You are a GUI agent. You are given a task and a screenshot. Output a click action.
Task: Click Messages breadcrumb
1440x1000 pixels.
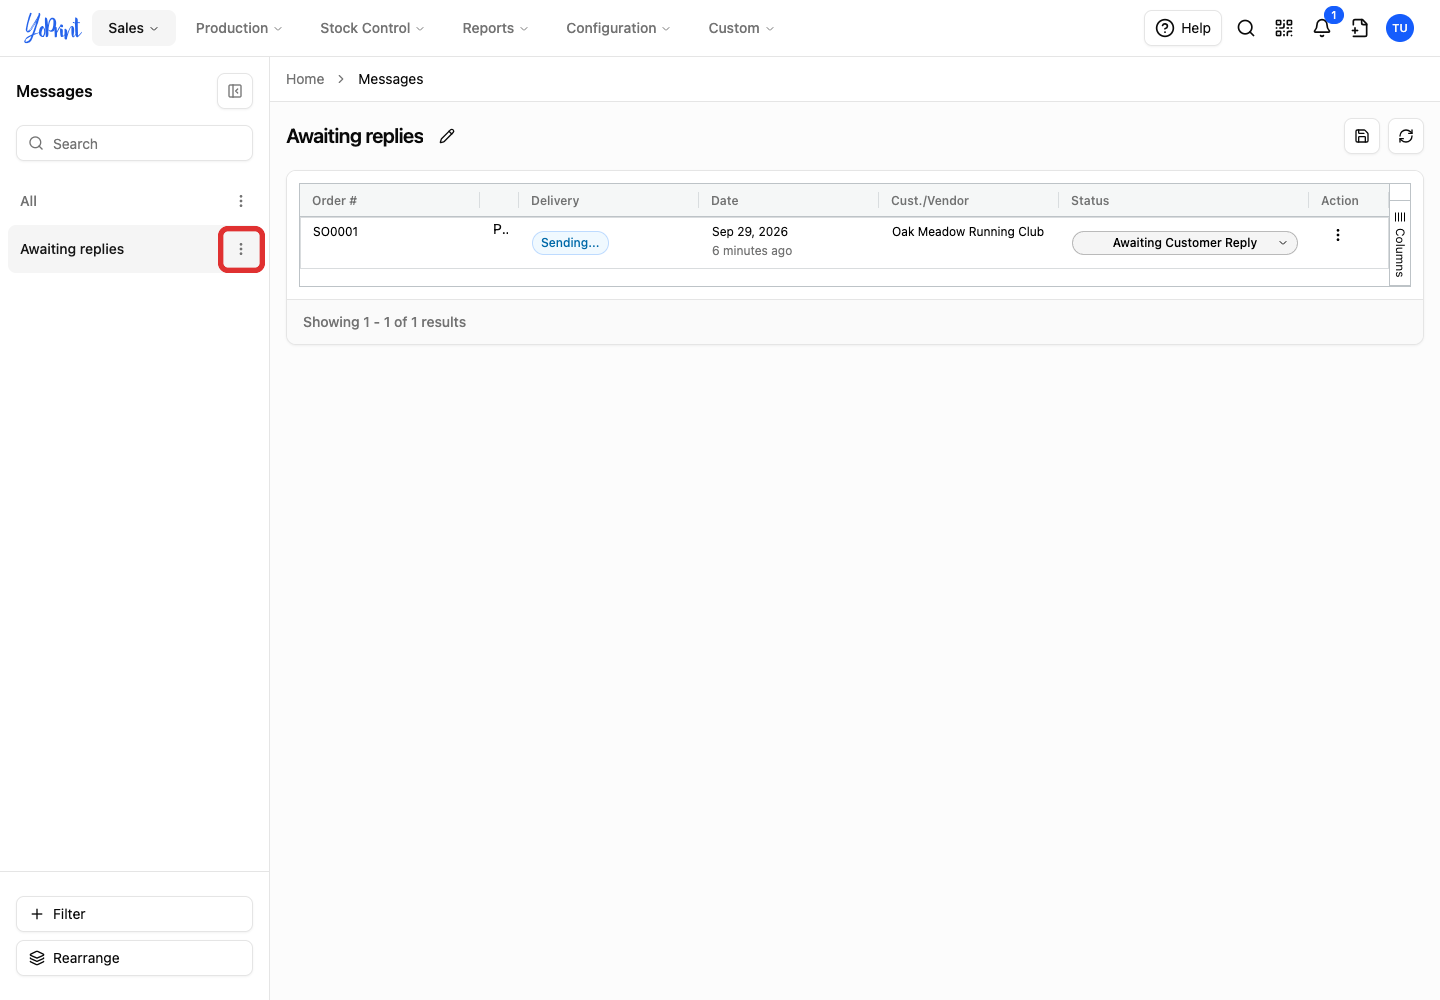(391, 79)
